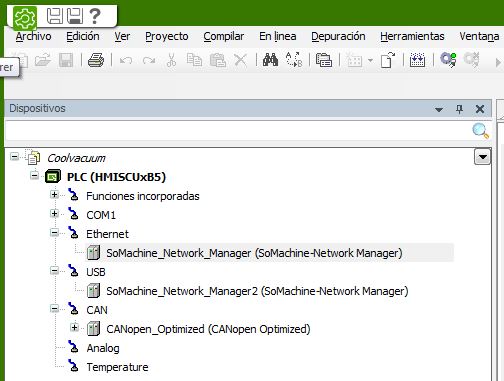The width and height of the screenshot is (504, 381).
Task: Click the device search input field
Action: [238, 131]
